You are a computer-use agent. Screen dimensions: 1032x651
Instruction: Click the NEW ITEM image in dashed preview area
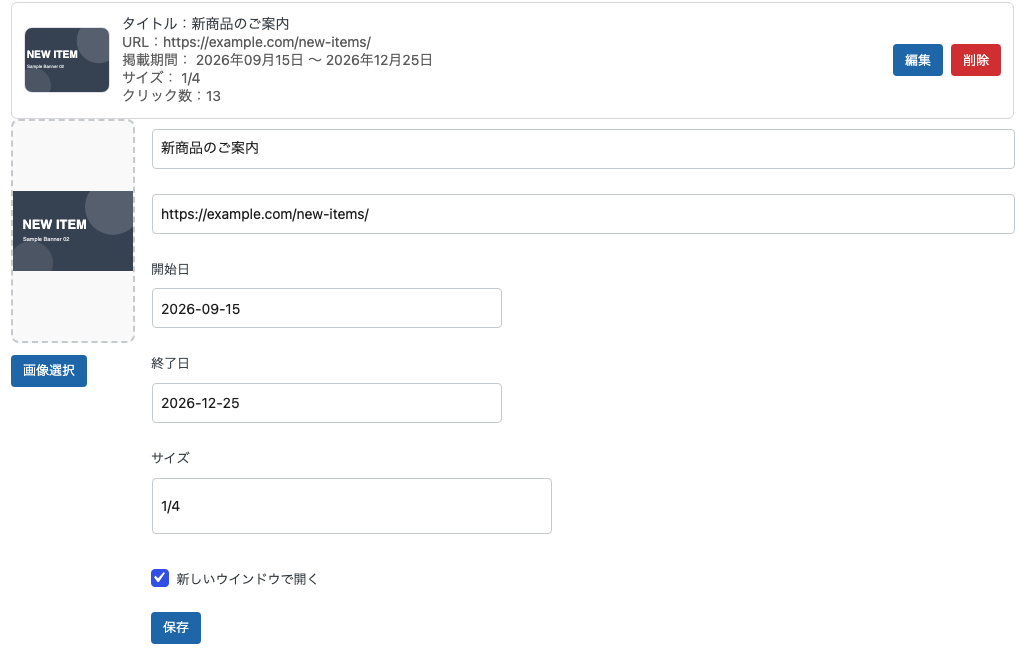click(x=73, y=231)
